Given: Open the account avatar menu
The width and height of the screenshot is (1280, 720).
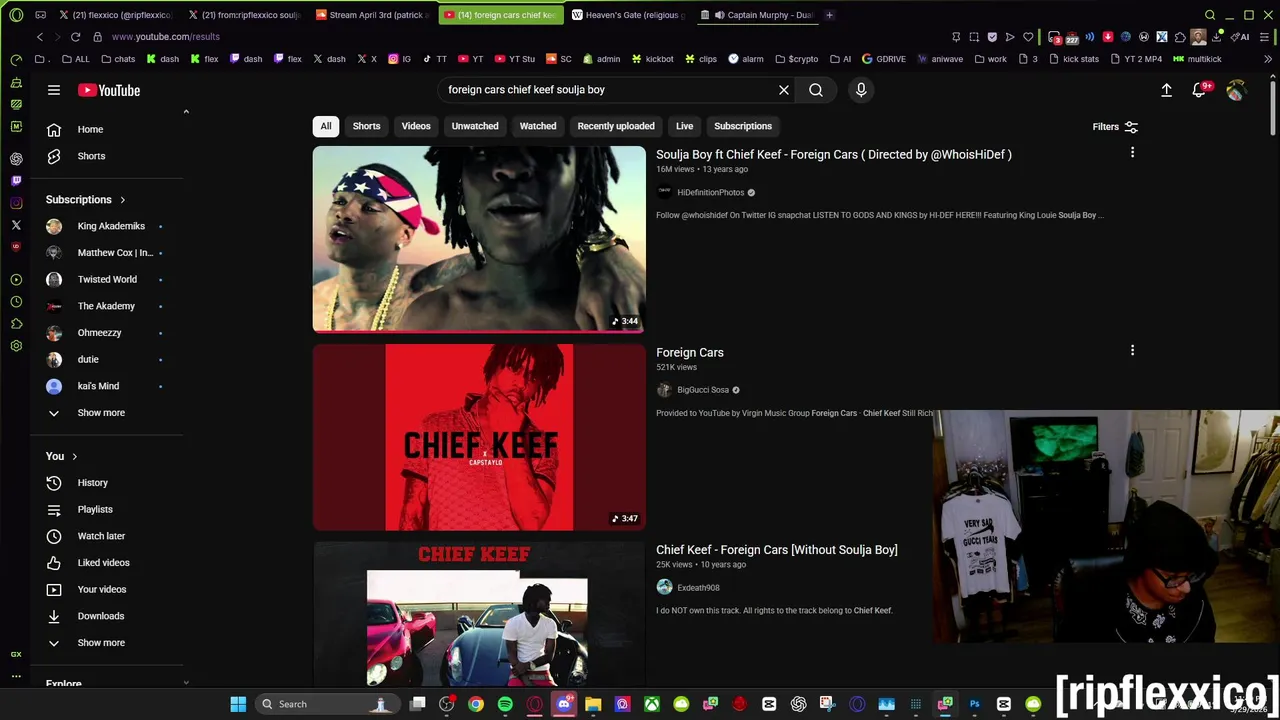Looking at the screenshot, I should point(1236,90).
